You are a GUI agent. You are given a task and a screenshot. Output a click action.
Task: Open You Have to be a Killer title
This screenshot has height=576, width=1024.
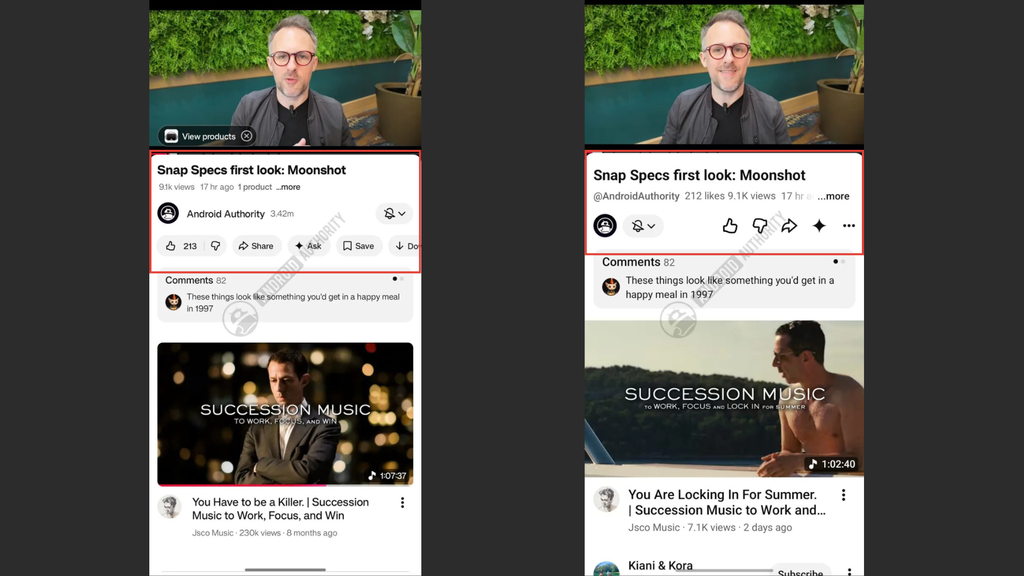(280, 509)
